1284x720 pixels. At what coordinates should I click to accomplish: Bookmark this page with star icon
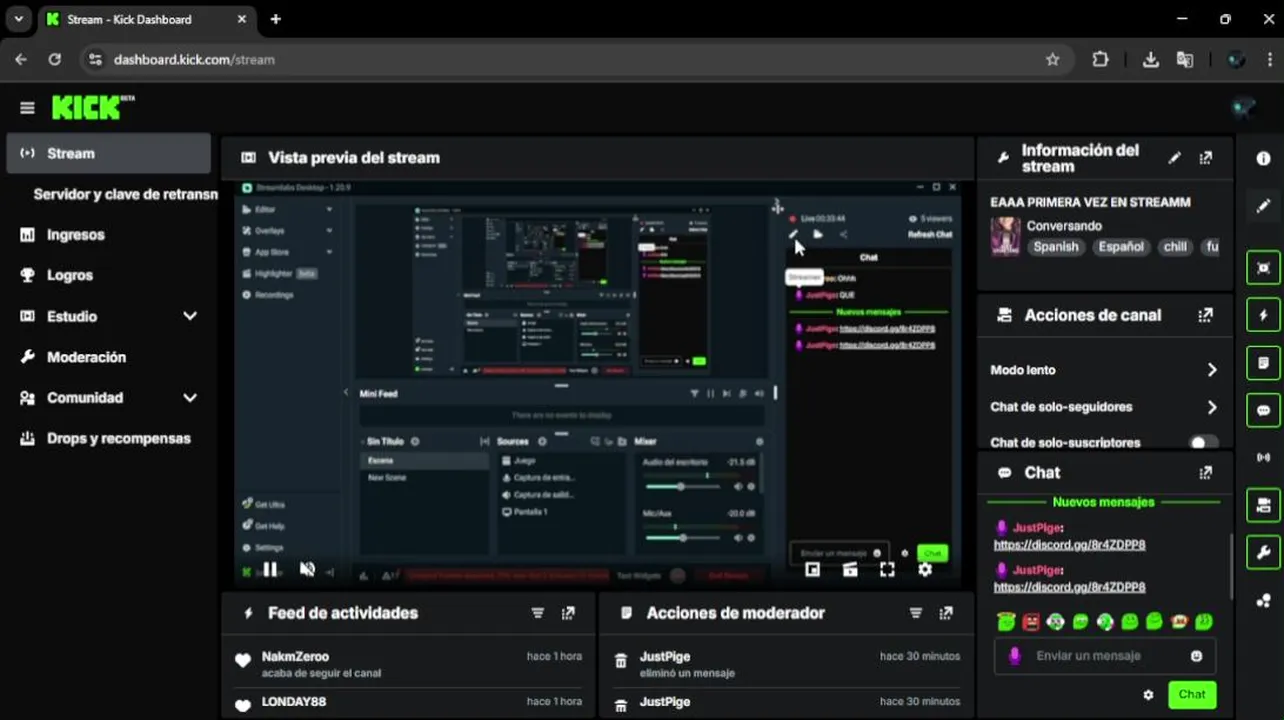[x=1052, y=60]
